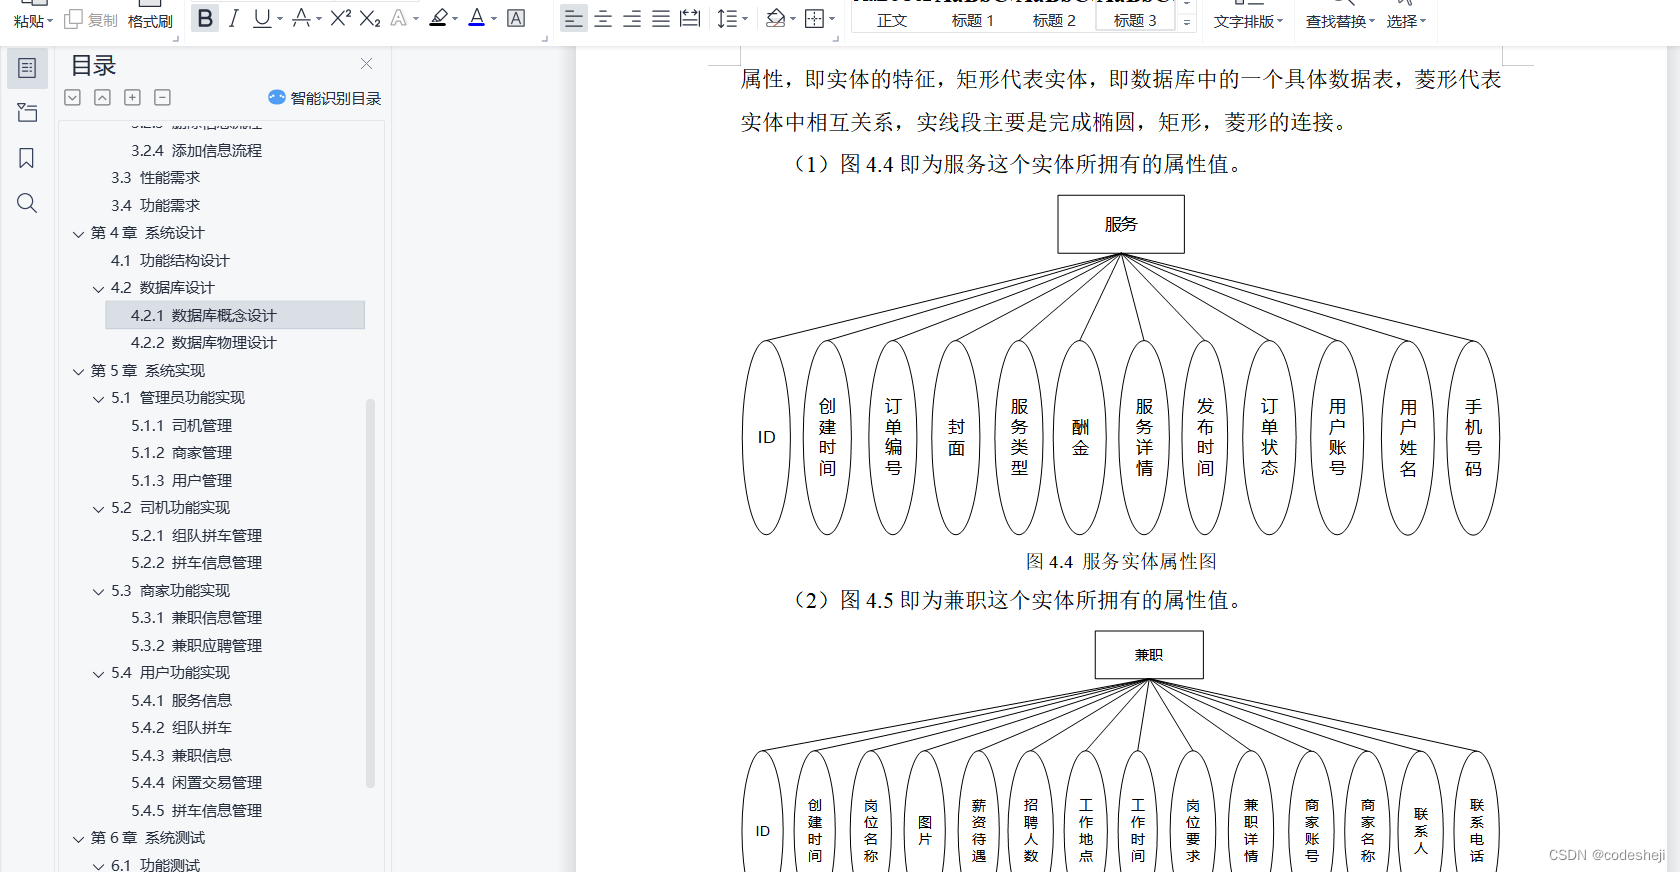The image size is (1680, 872).
Task: Click the outline panel scrollbar
Action: [x=370, y=593]
